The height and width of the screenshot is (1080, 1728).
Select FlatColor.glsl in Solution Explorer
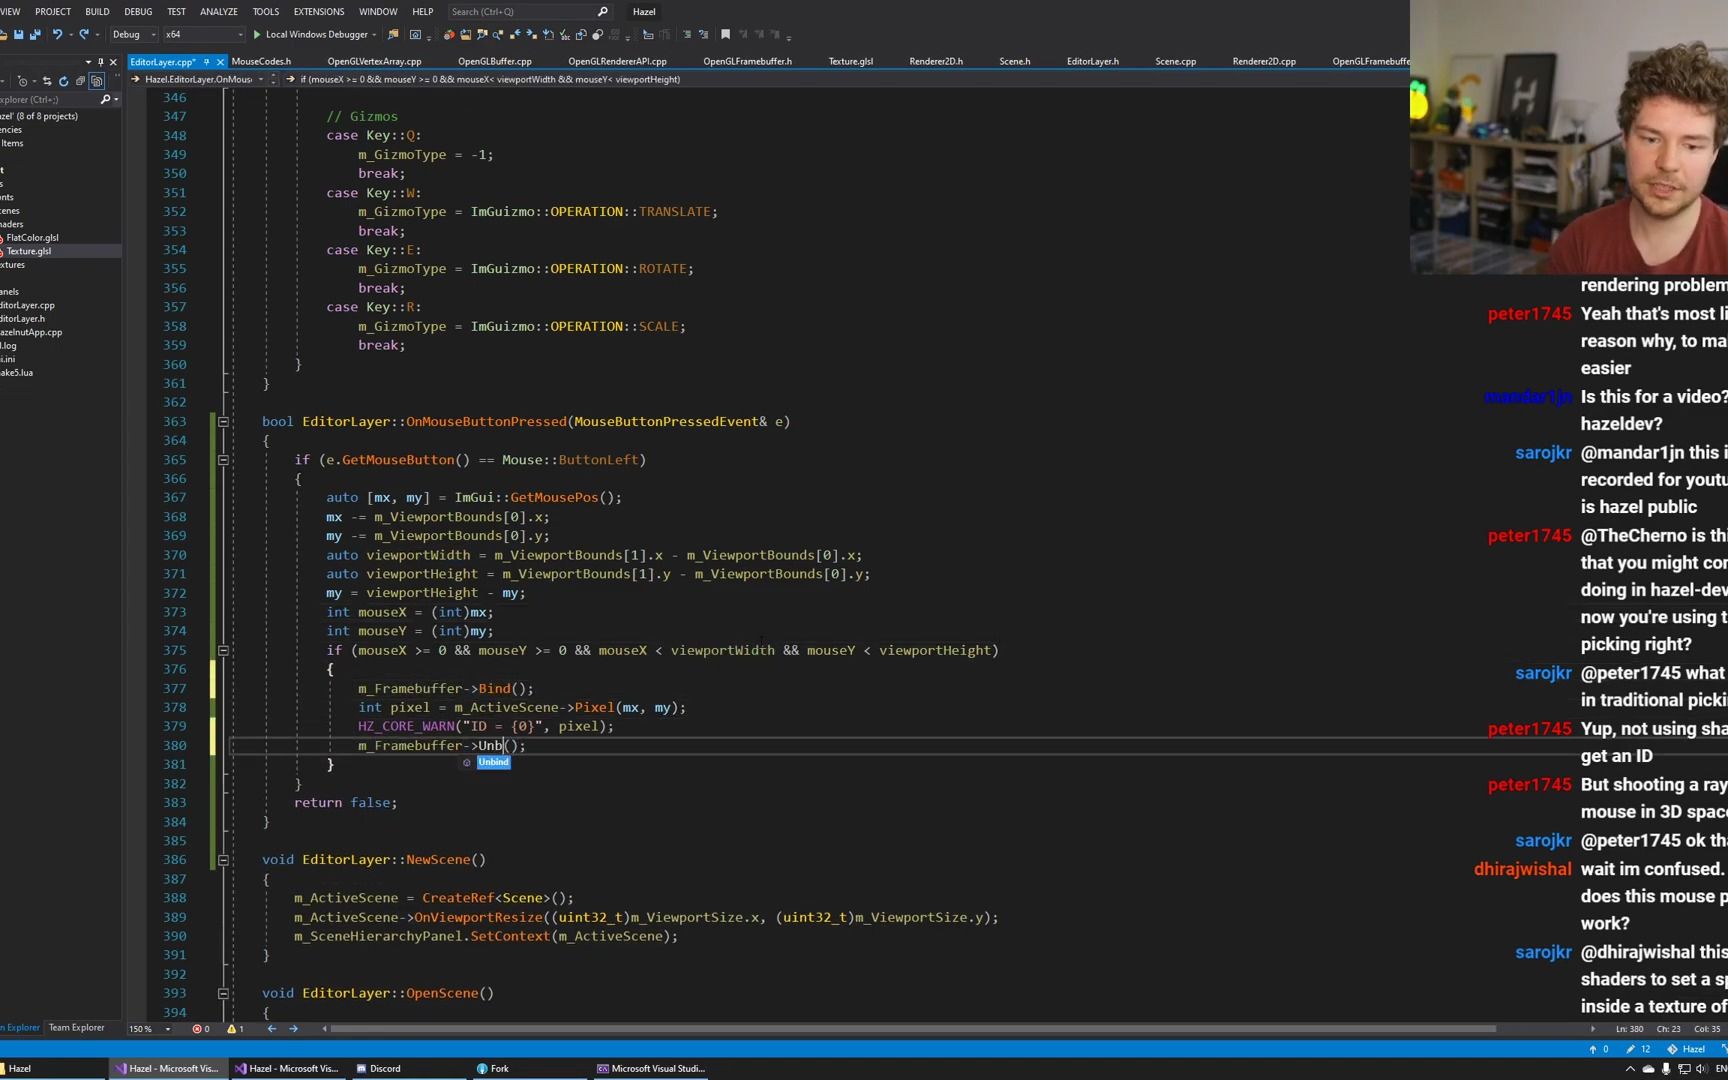click(32, 238)
